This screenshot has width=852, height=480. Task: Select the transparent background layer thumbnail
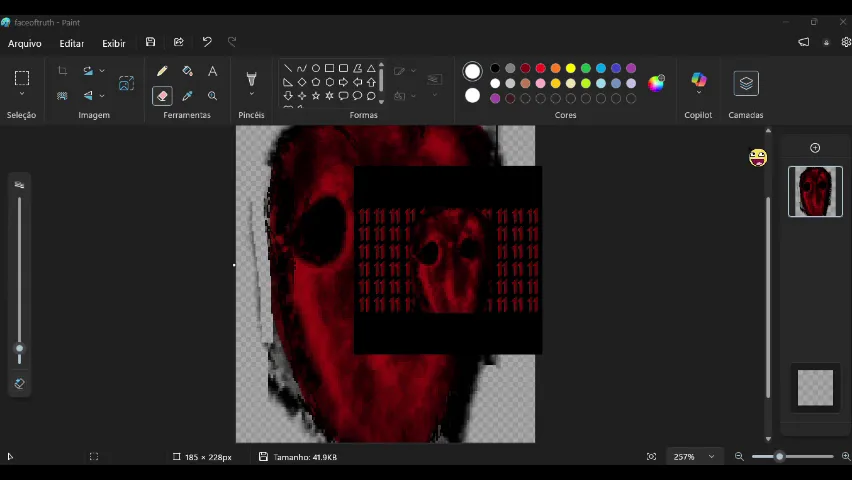(815, 388)
